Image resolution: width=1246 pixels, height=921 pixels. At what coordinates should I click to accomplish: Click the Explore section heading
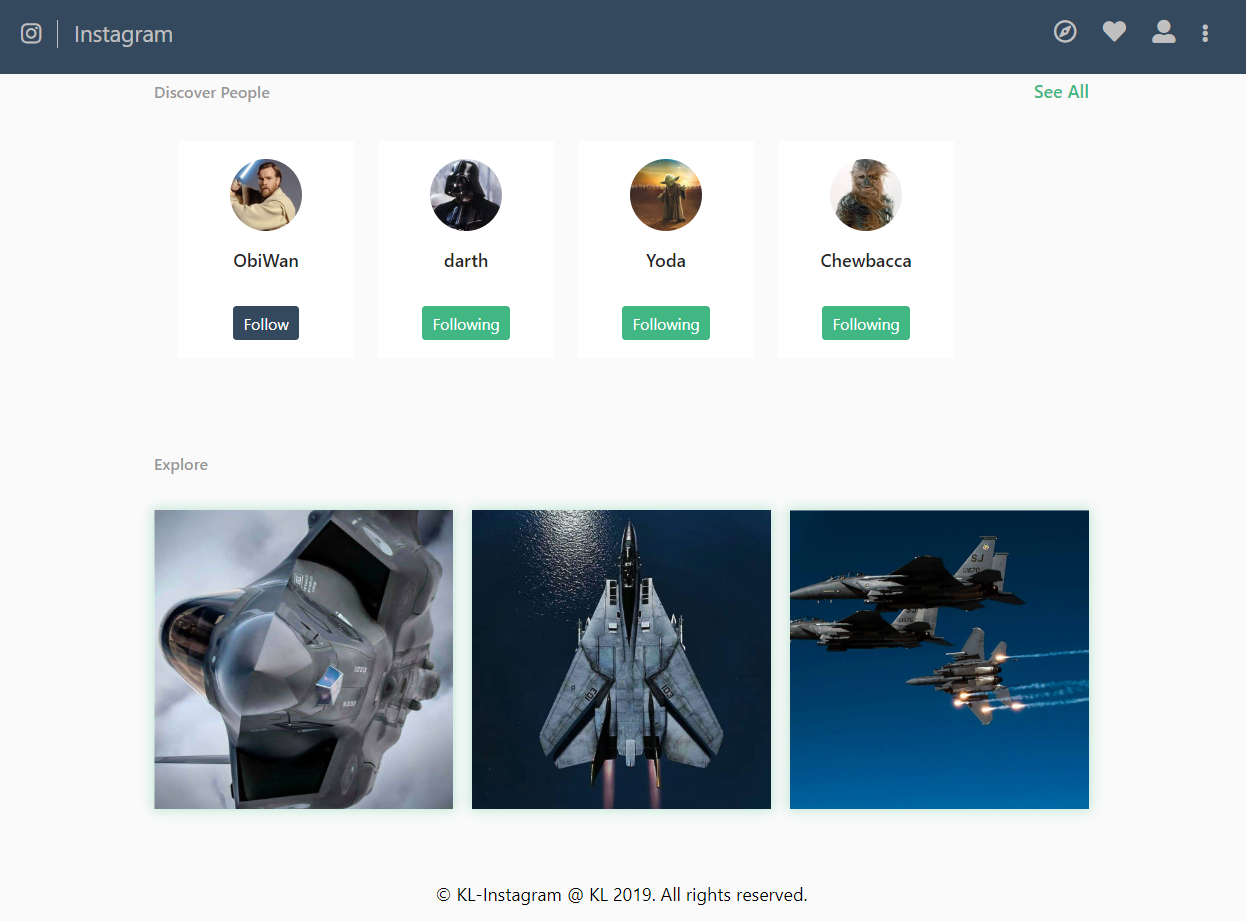pos(181,465)
